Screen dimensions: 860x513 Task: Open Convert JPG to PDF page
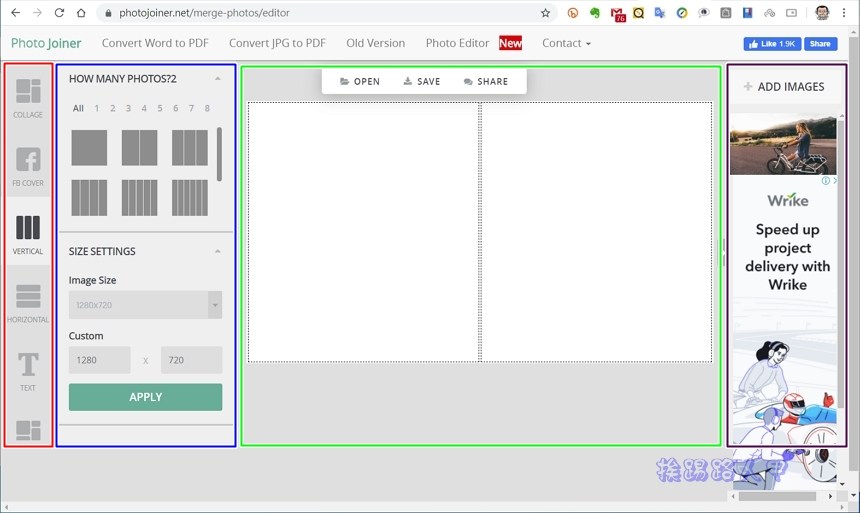point(277,43)
